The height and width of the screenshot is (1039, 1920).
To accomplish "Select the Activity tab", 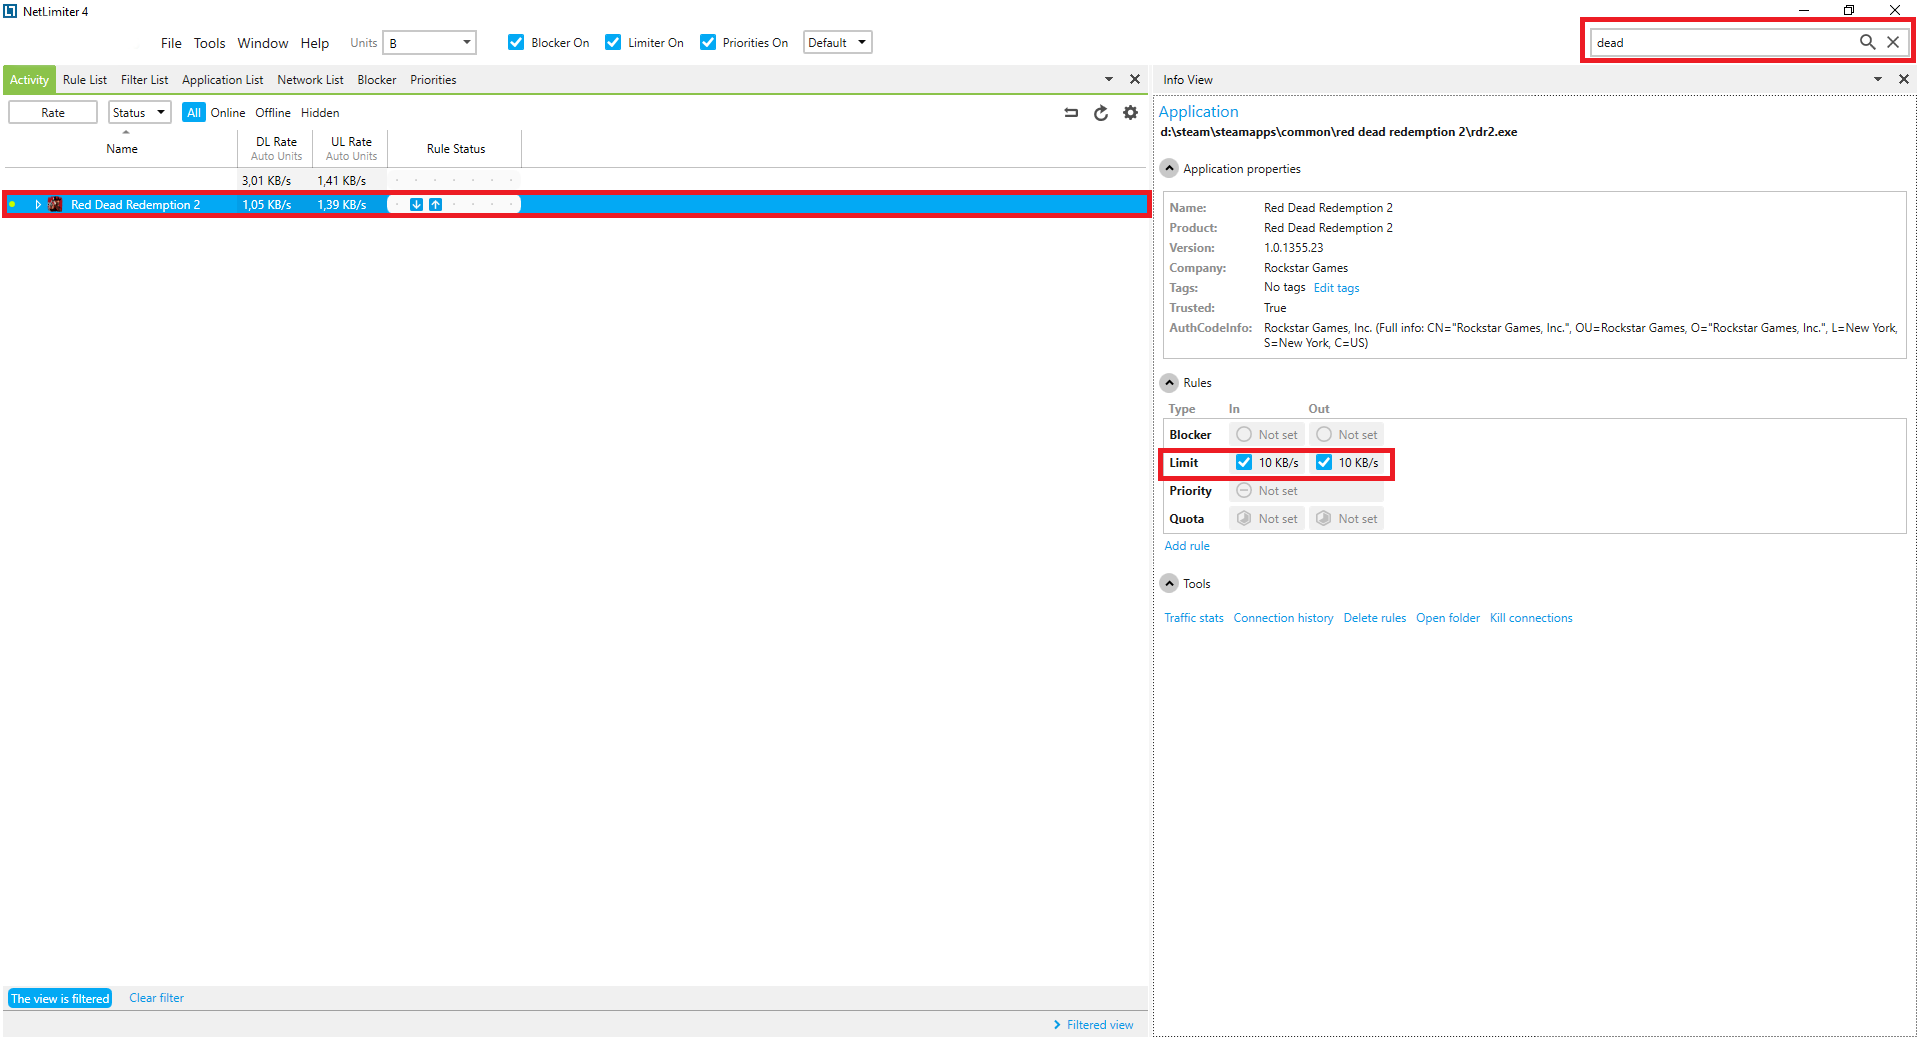I will (29, 80).
